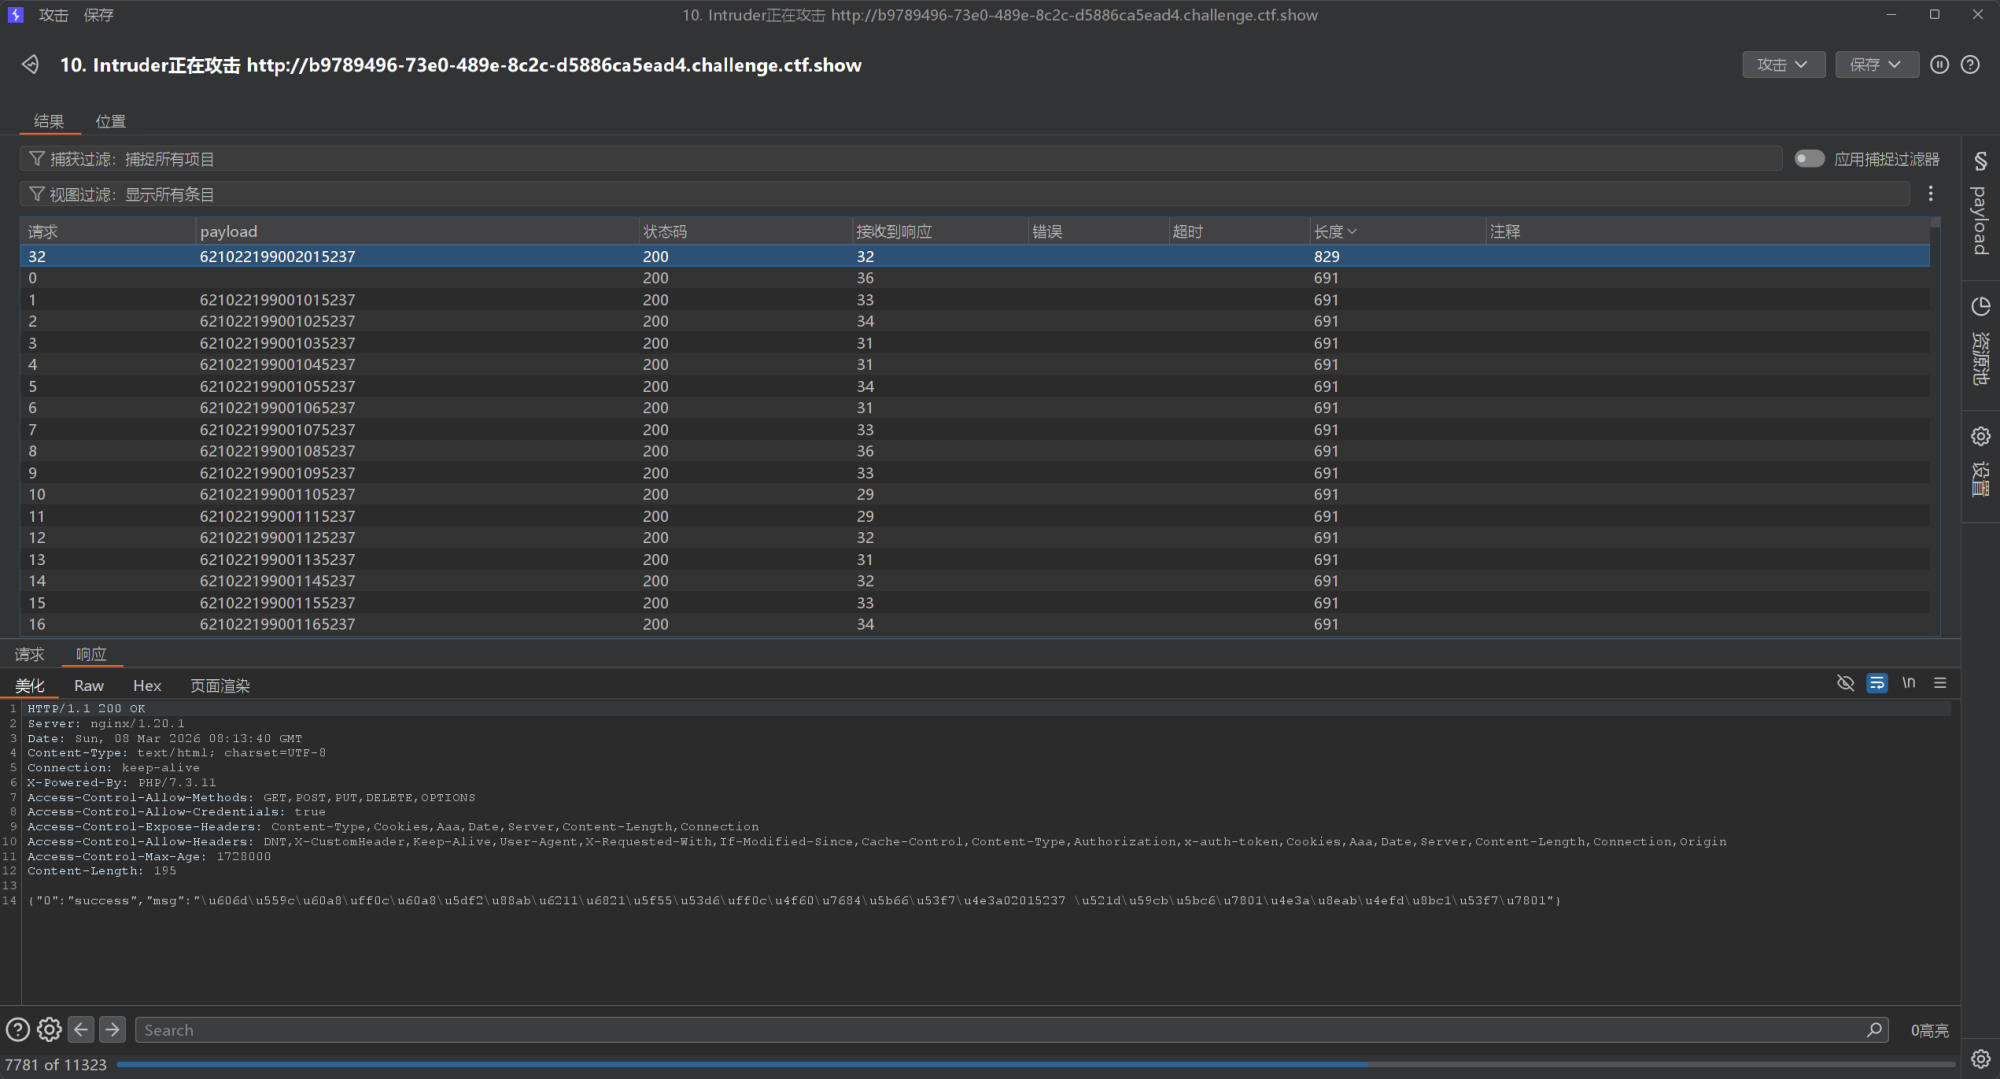Open the help icon at top right
Viewport: 2000px width, 1079px height.
1970,65
